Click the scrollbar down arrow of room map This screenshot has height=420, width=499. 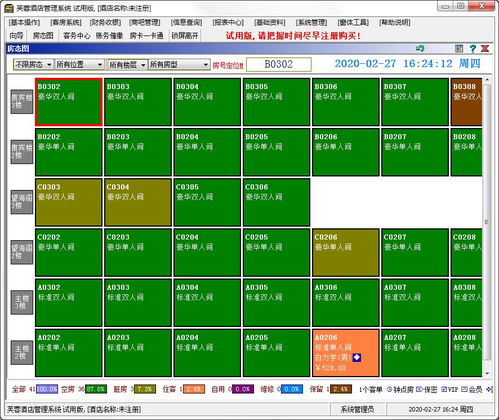pos(487,373)
